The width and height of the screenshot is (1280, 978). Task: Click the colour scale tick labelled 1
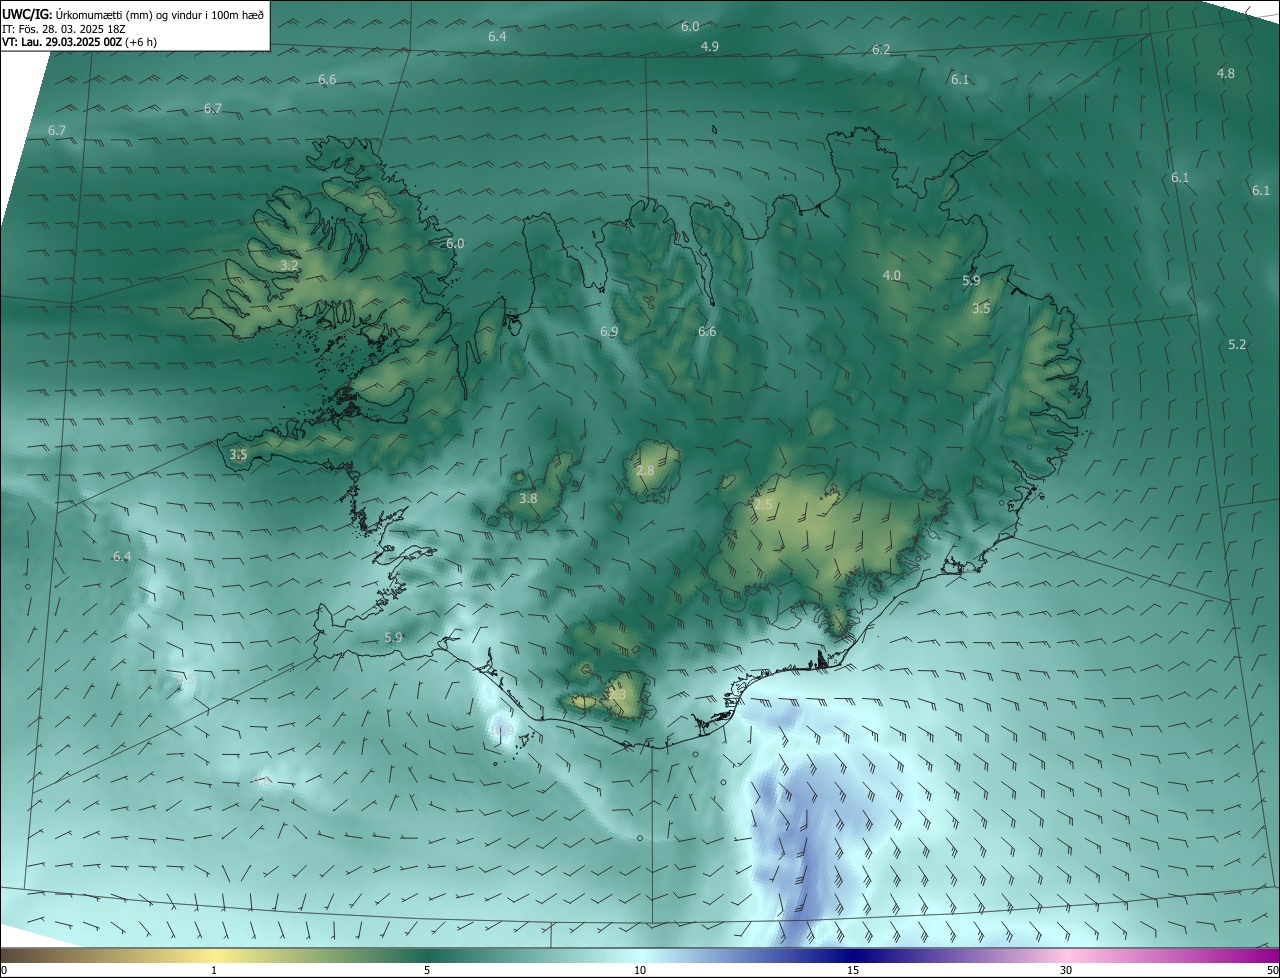click(x=214, y=970)
